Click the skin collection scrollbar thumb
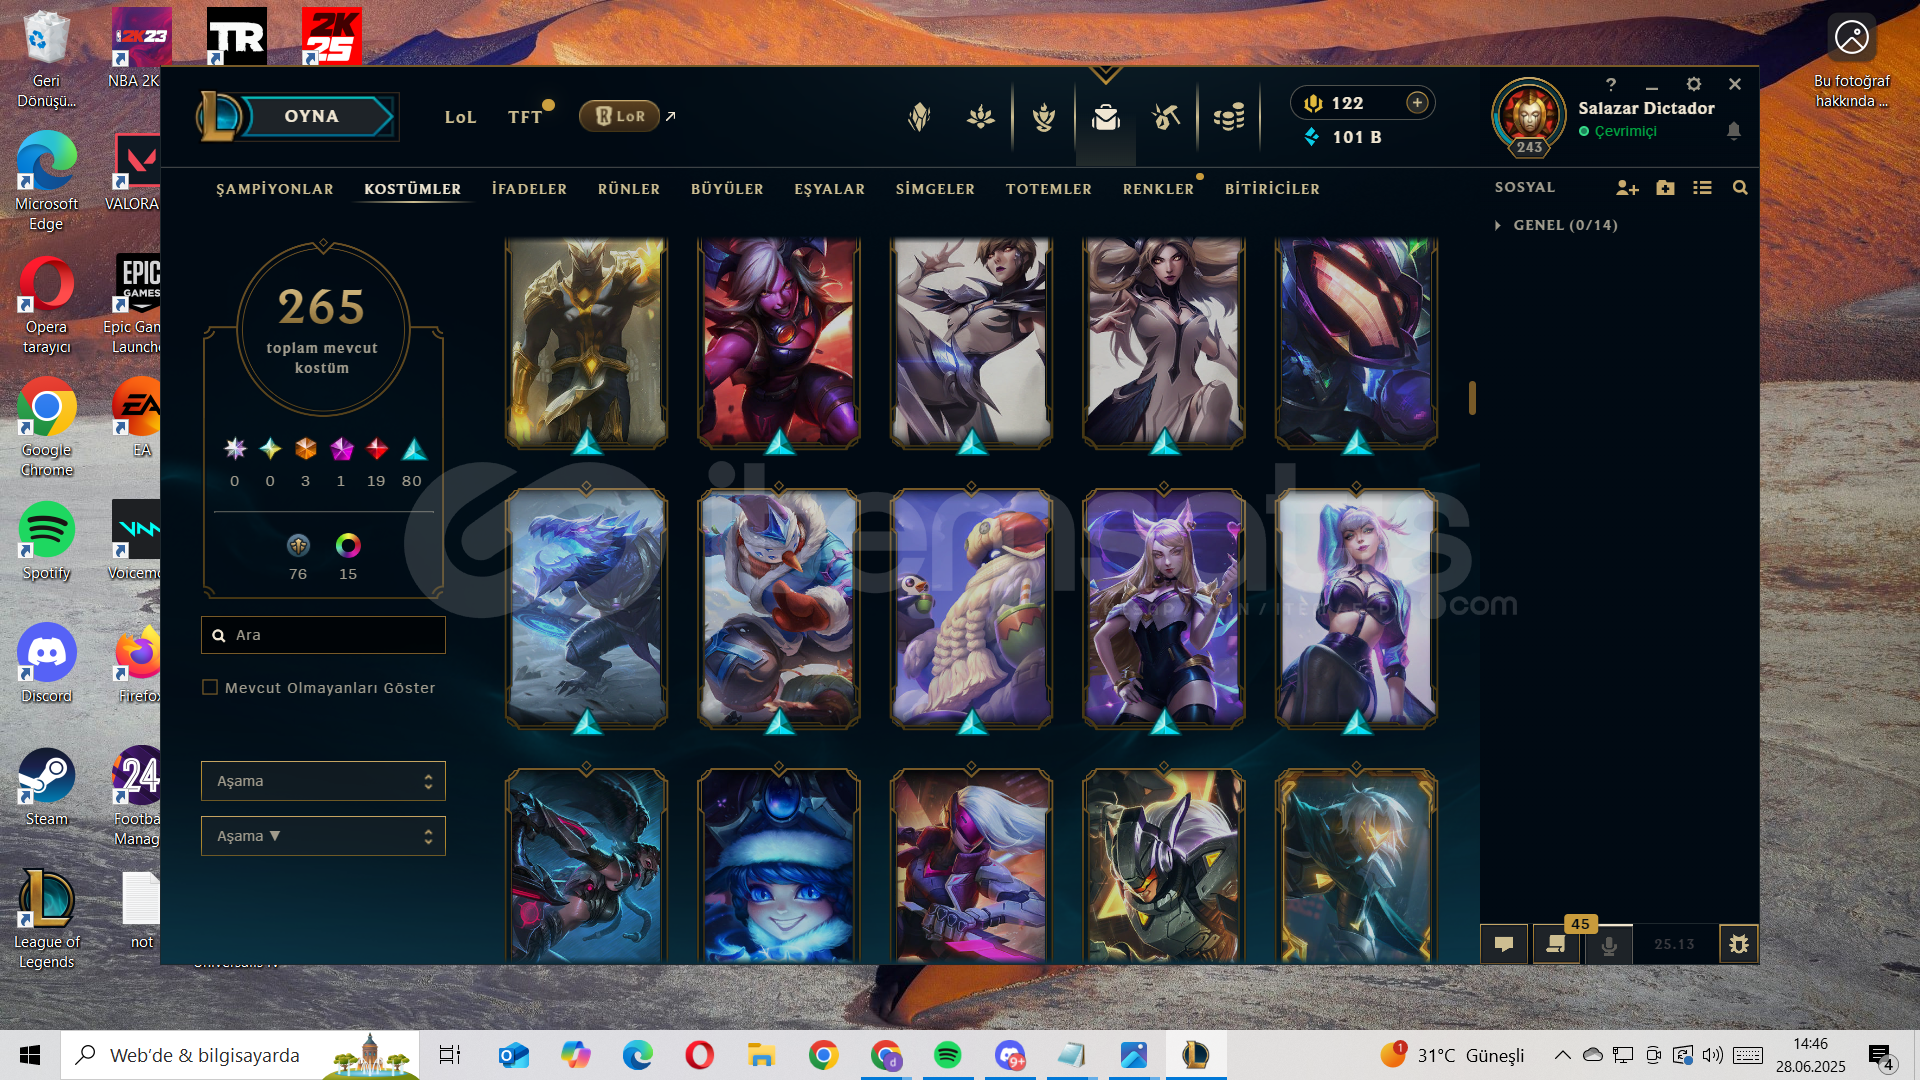The height and width of the screenshot is (1080, 1920). [1472, 398]
